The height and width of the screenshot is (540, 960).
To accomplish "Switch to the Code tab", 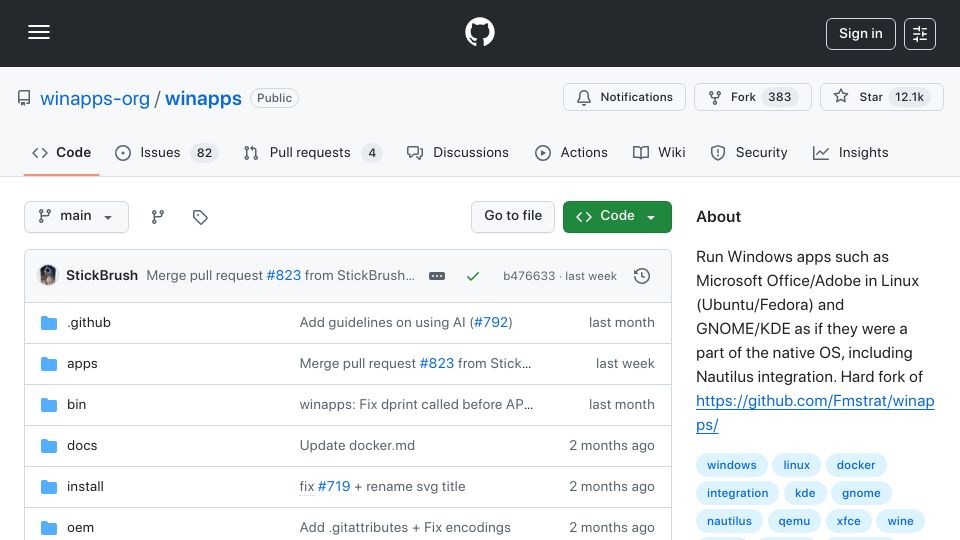I will pyautogui.click(x=61, y=152).
